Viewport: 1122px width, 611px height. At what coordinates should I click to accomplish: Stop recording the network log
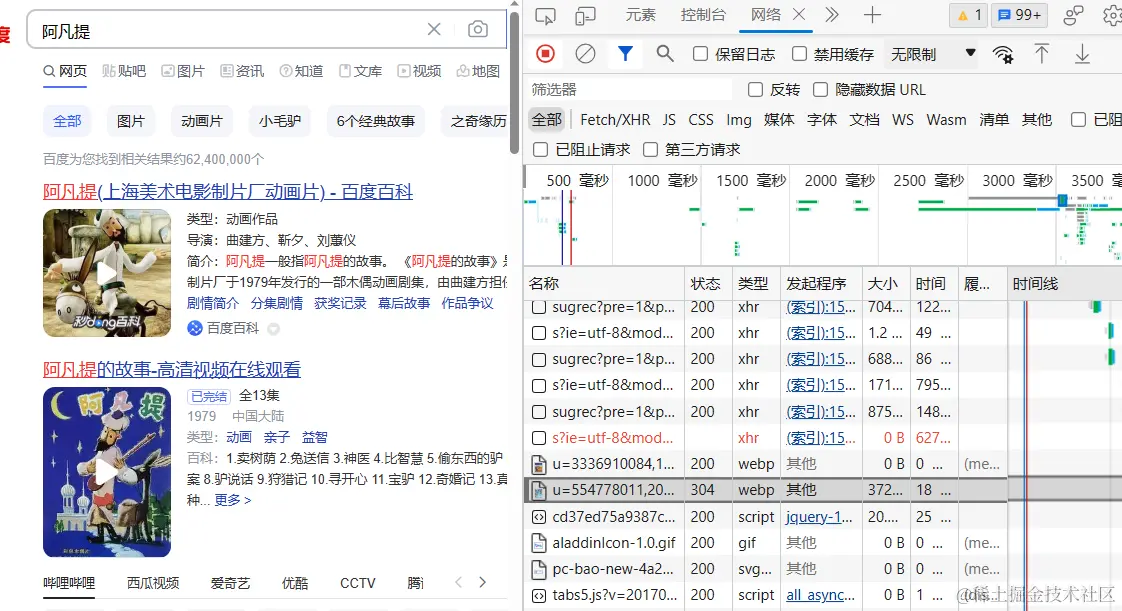(x=545, y=54)
